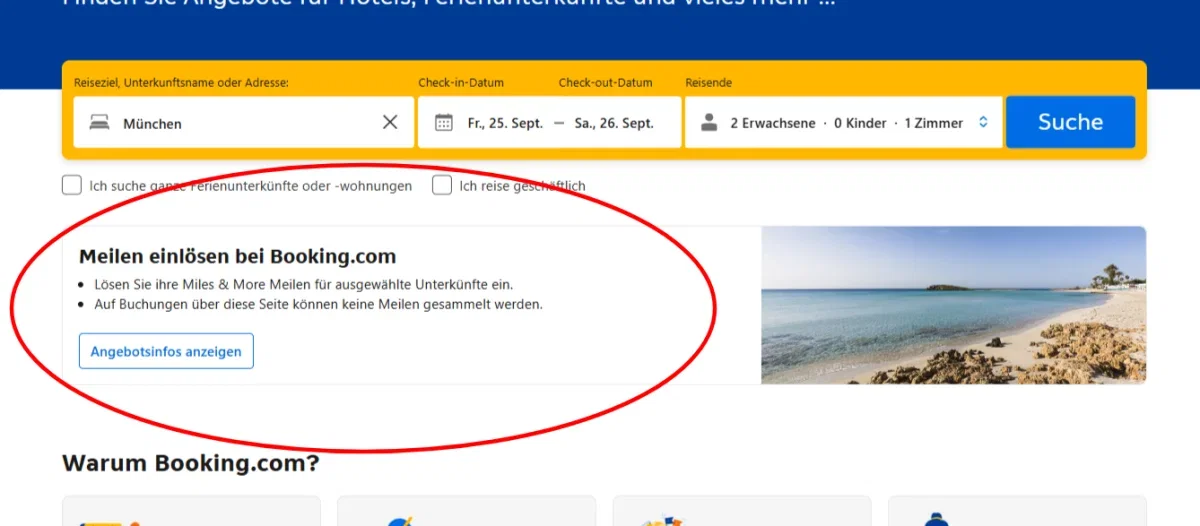1200x526 pixels.
Task: Click the 'keine Meilen gesammelt werden' bullet text
Action: [x=318, y=304]
